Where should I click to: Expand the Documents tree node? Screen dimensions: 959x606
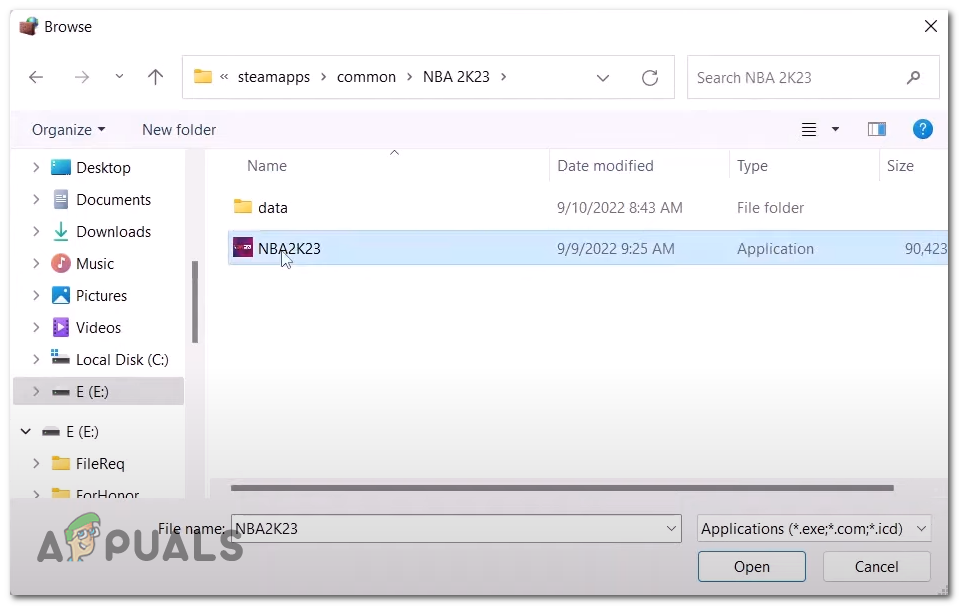tap(35, 199)
